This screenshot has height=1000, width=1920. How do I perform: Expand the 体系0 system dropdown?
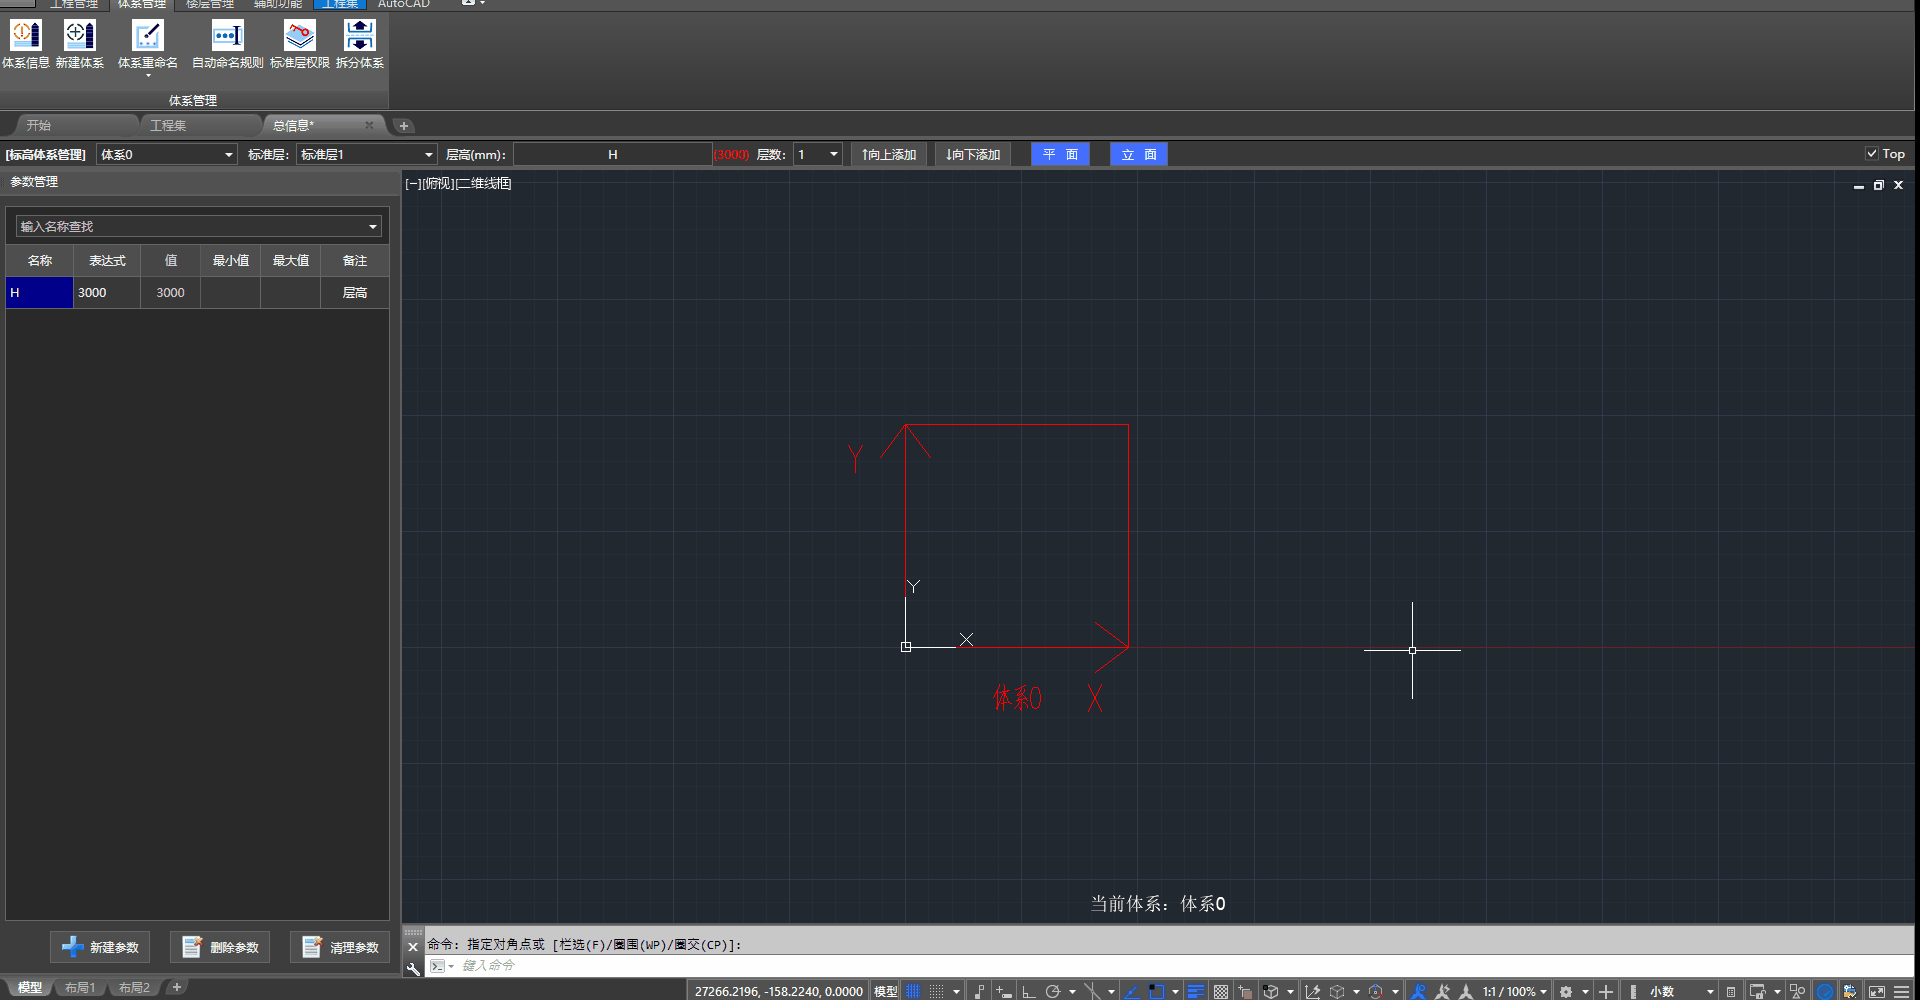[228, 155]
